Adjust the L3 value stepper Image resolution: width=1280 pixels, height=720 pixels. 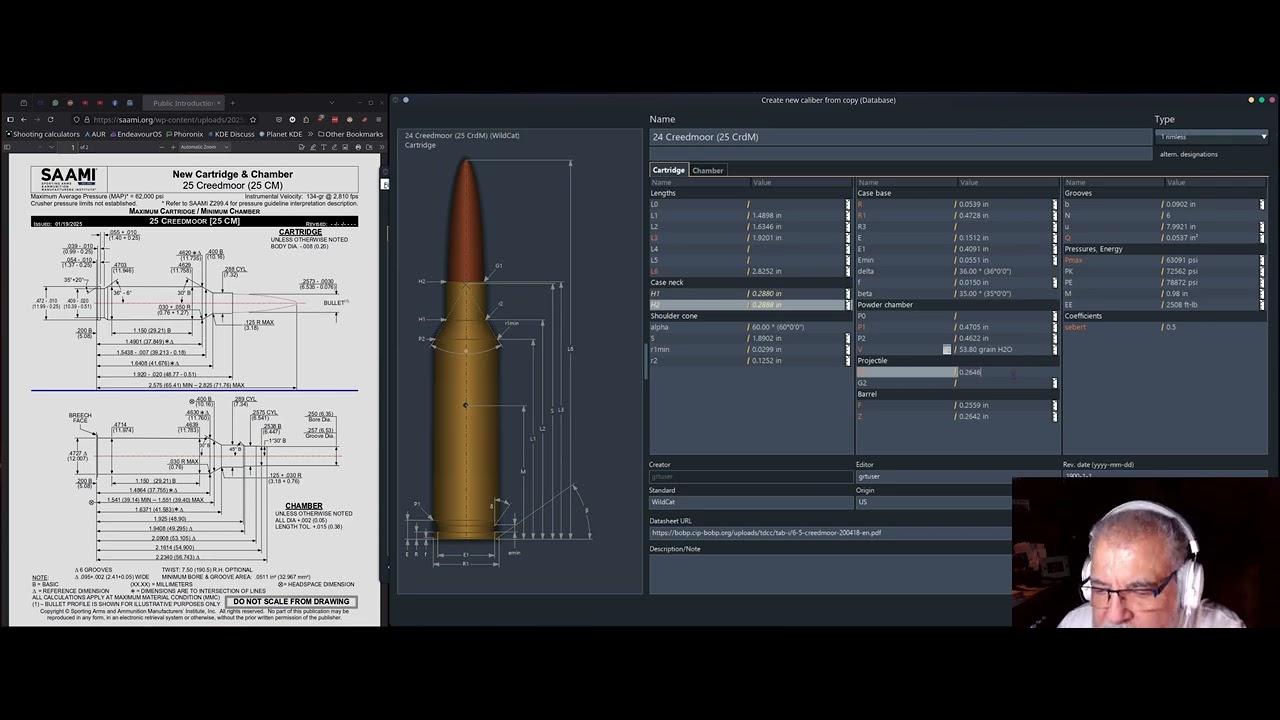pos(848,238)
